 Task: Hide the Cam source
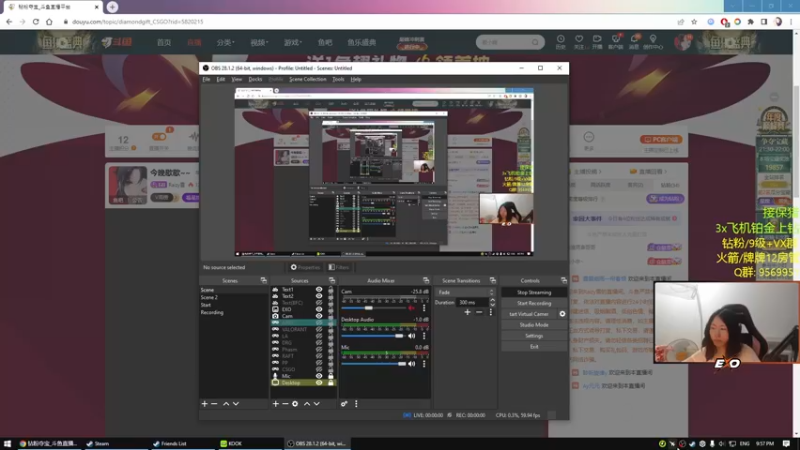[319, 316]
